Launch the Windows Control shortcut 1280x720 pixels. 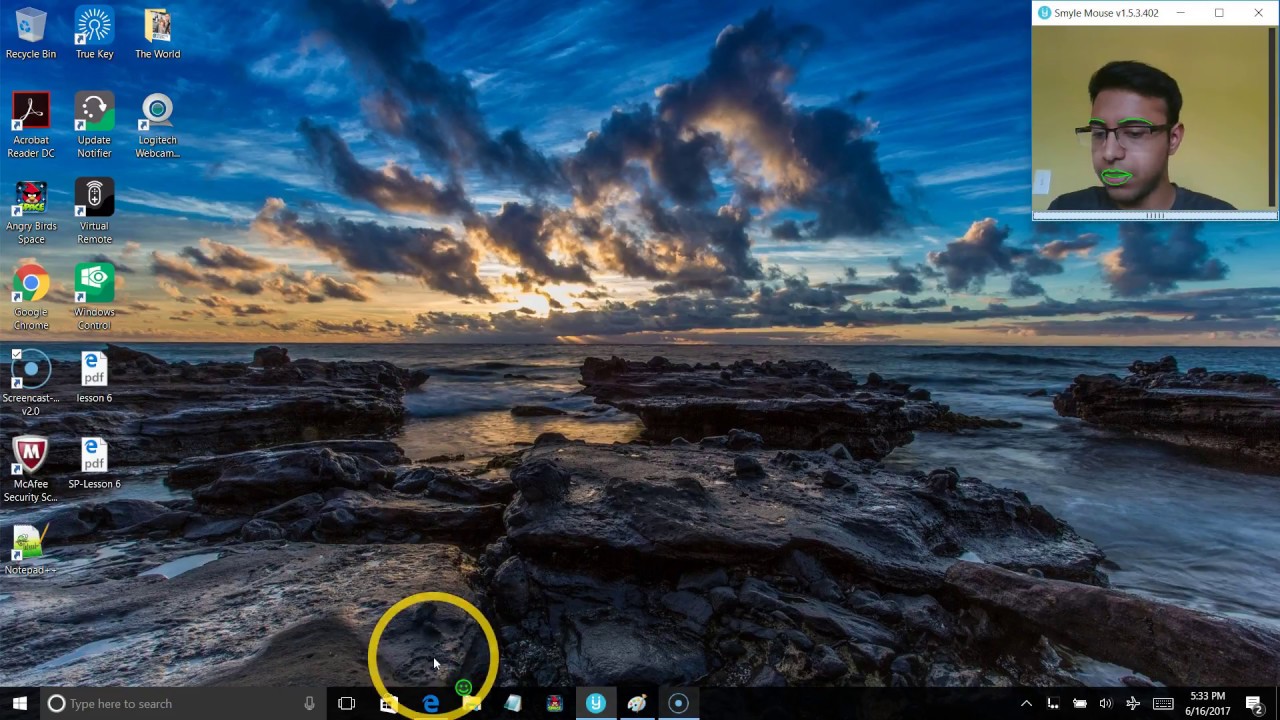click(x=94, y=298)
